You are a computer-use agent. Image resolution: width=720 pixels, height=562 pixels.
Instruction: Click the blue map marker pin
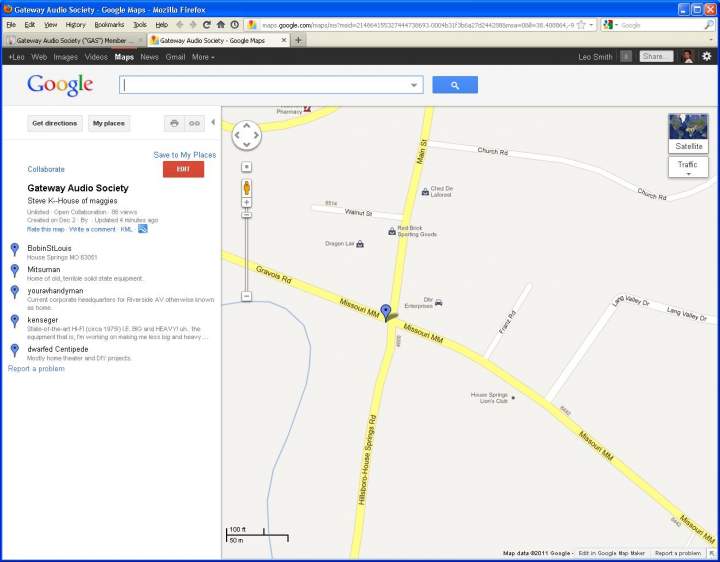[x=386, y=312]
